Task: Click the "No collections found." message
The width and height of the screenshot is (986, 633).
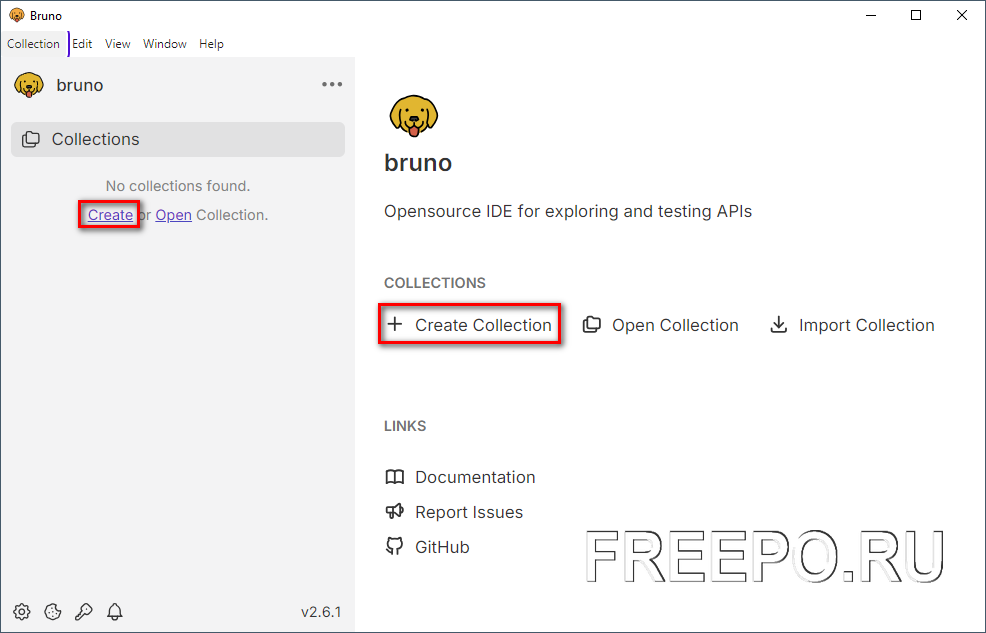Action: click(178, 186)
